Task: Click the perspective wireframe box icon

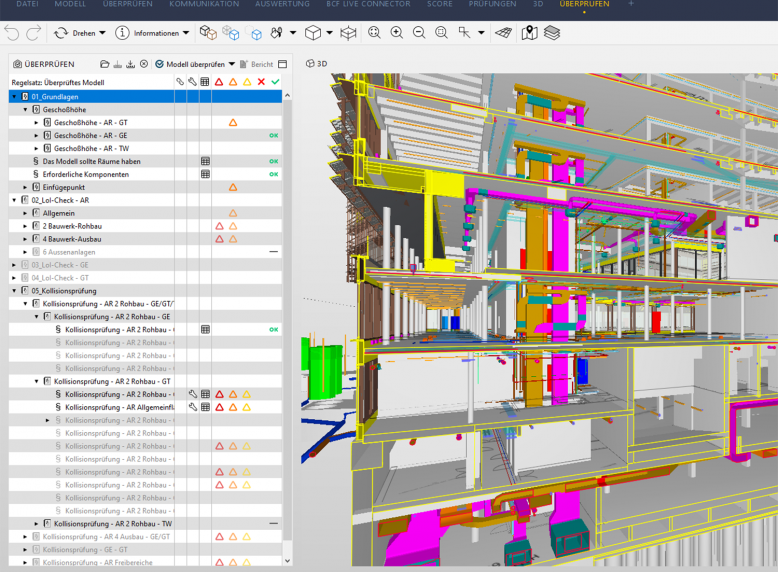Action: (348, 33)
